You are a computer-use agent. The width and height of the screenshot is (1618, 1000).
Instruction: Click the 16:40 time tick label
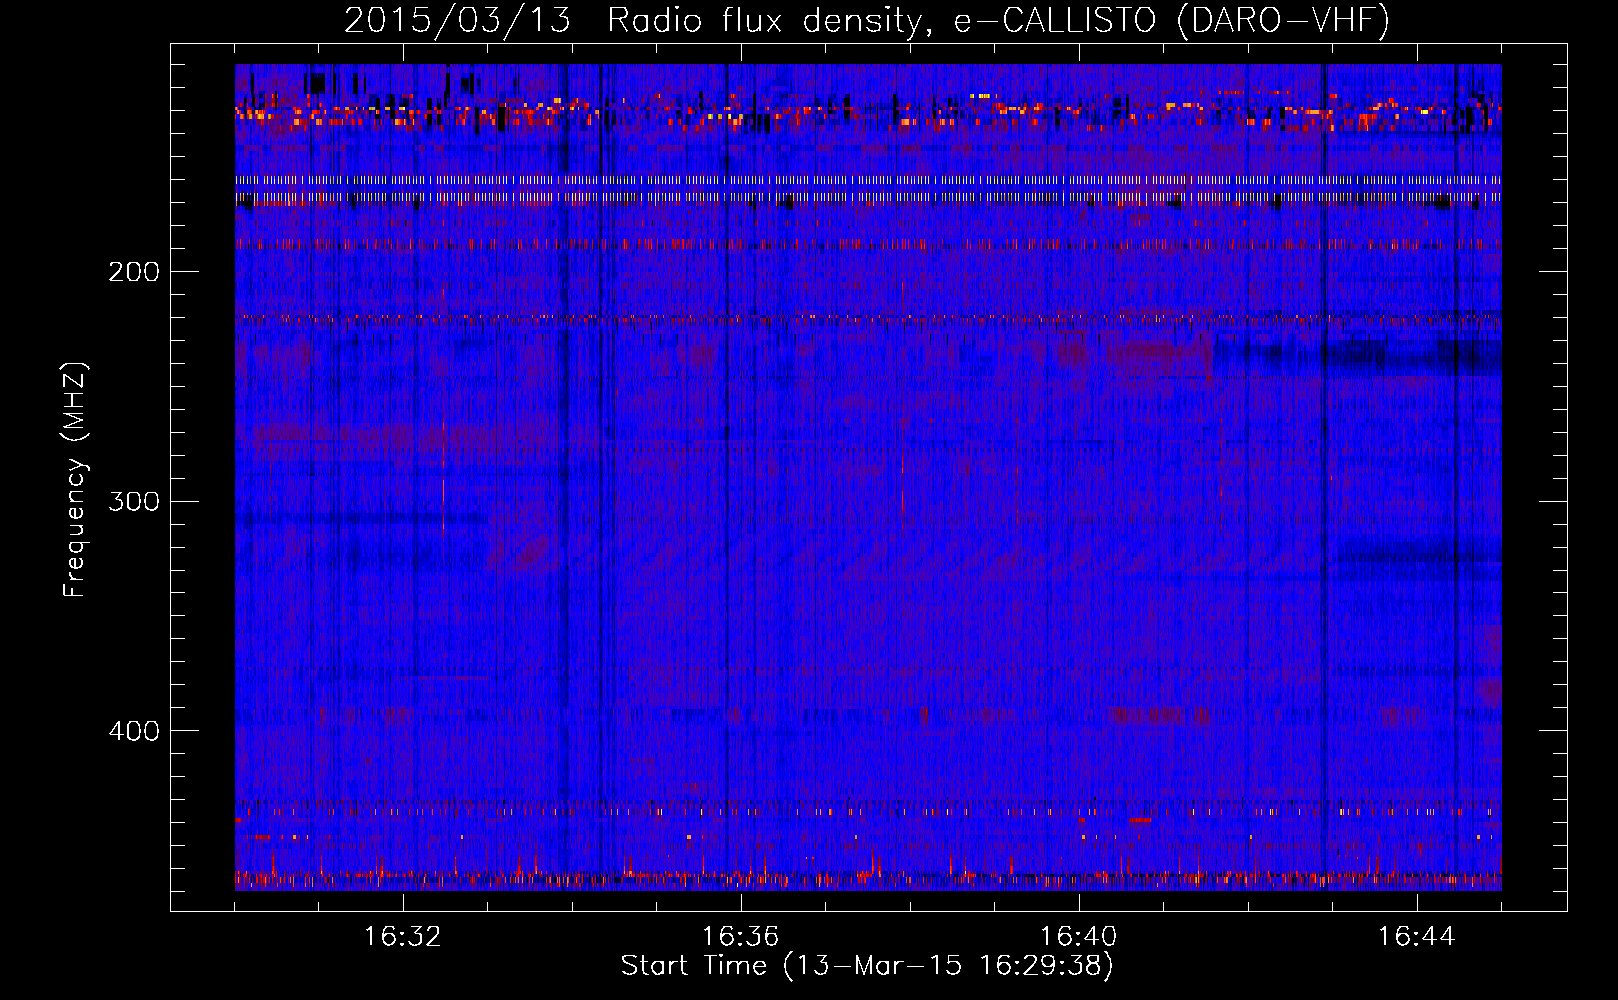(x=1079, y=937)
